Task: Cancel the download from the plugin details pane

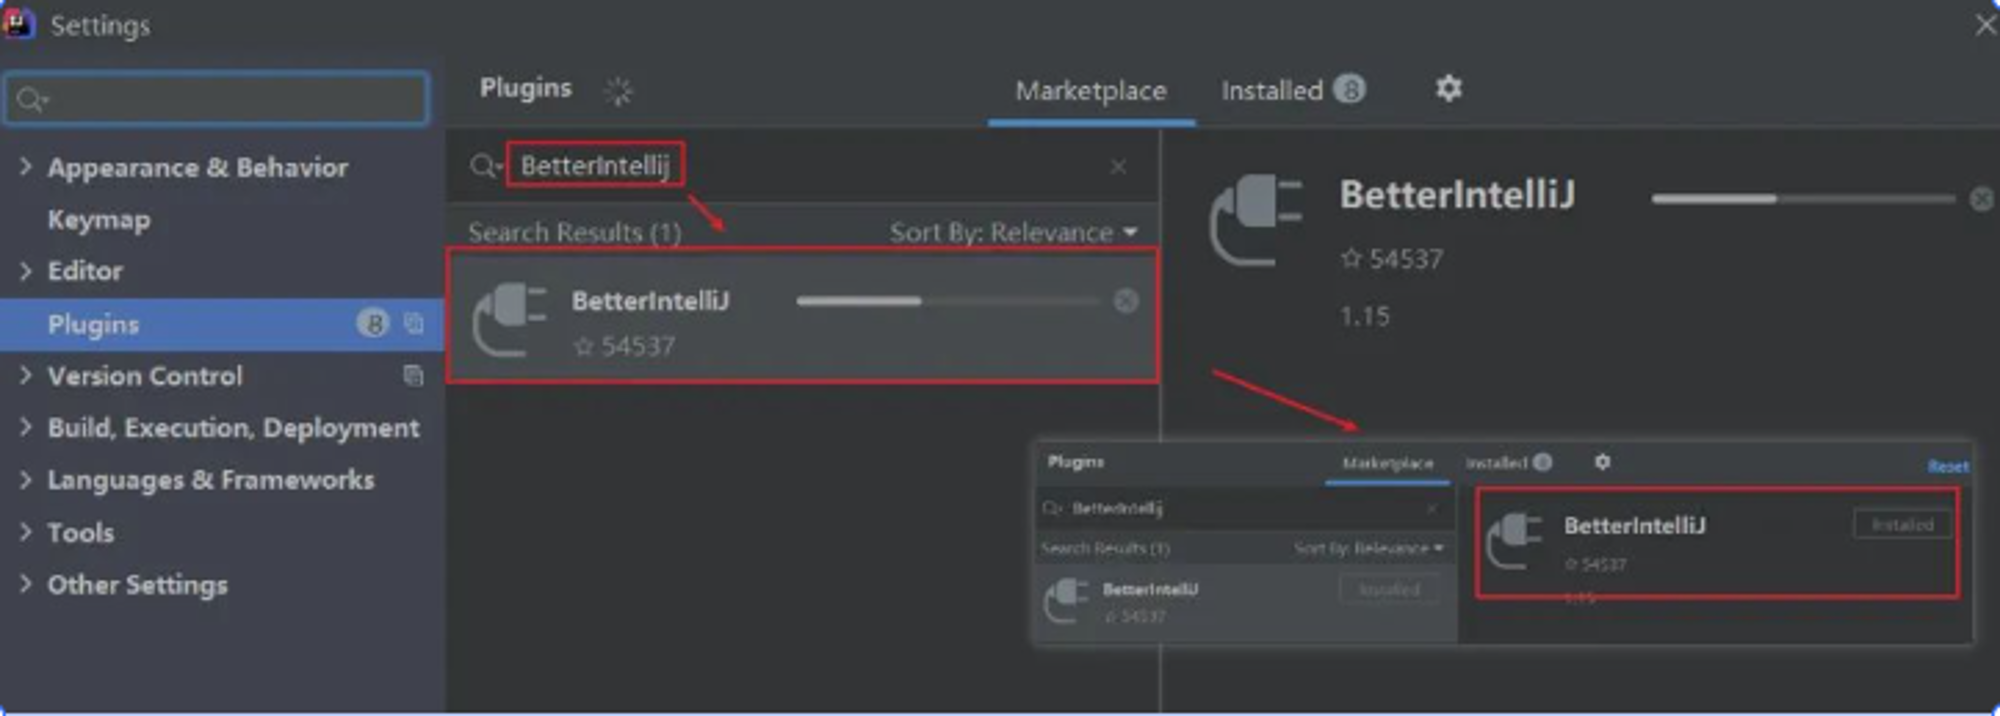Action: point(1981,199)
